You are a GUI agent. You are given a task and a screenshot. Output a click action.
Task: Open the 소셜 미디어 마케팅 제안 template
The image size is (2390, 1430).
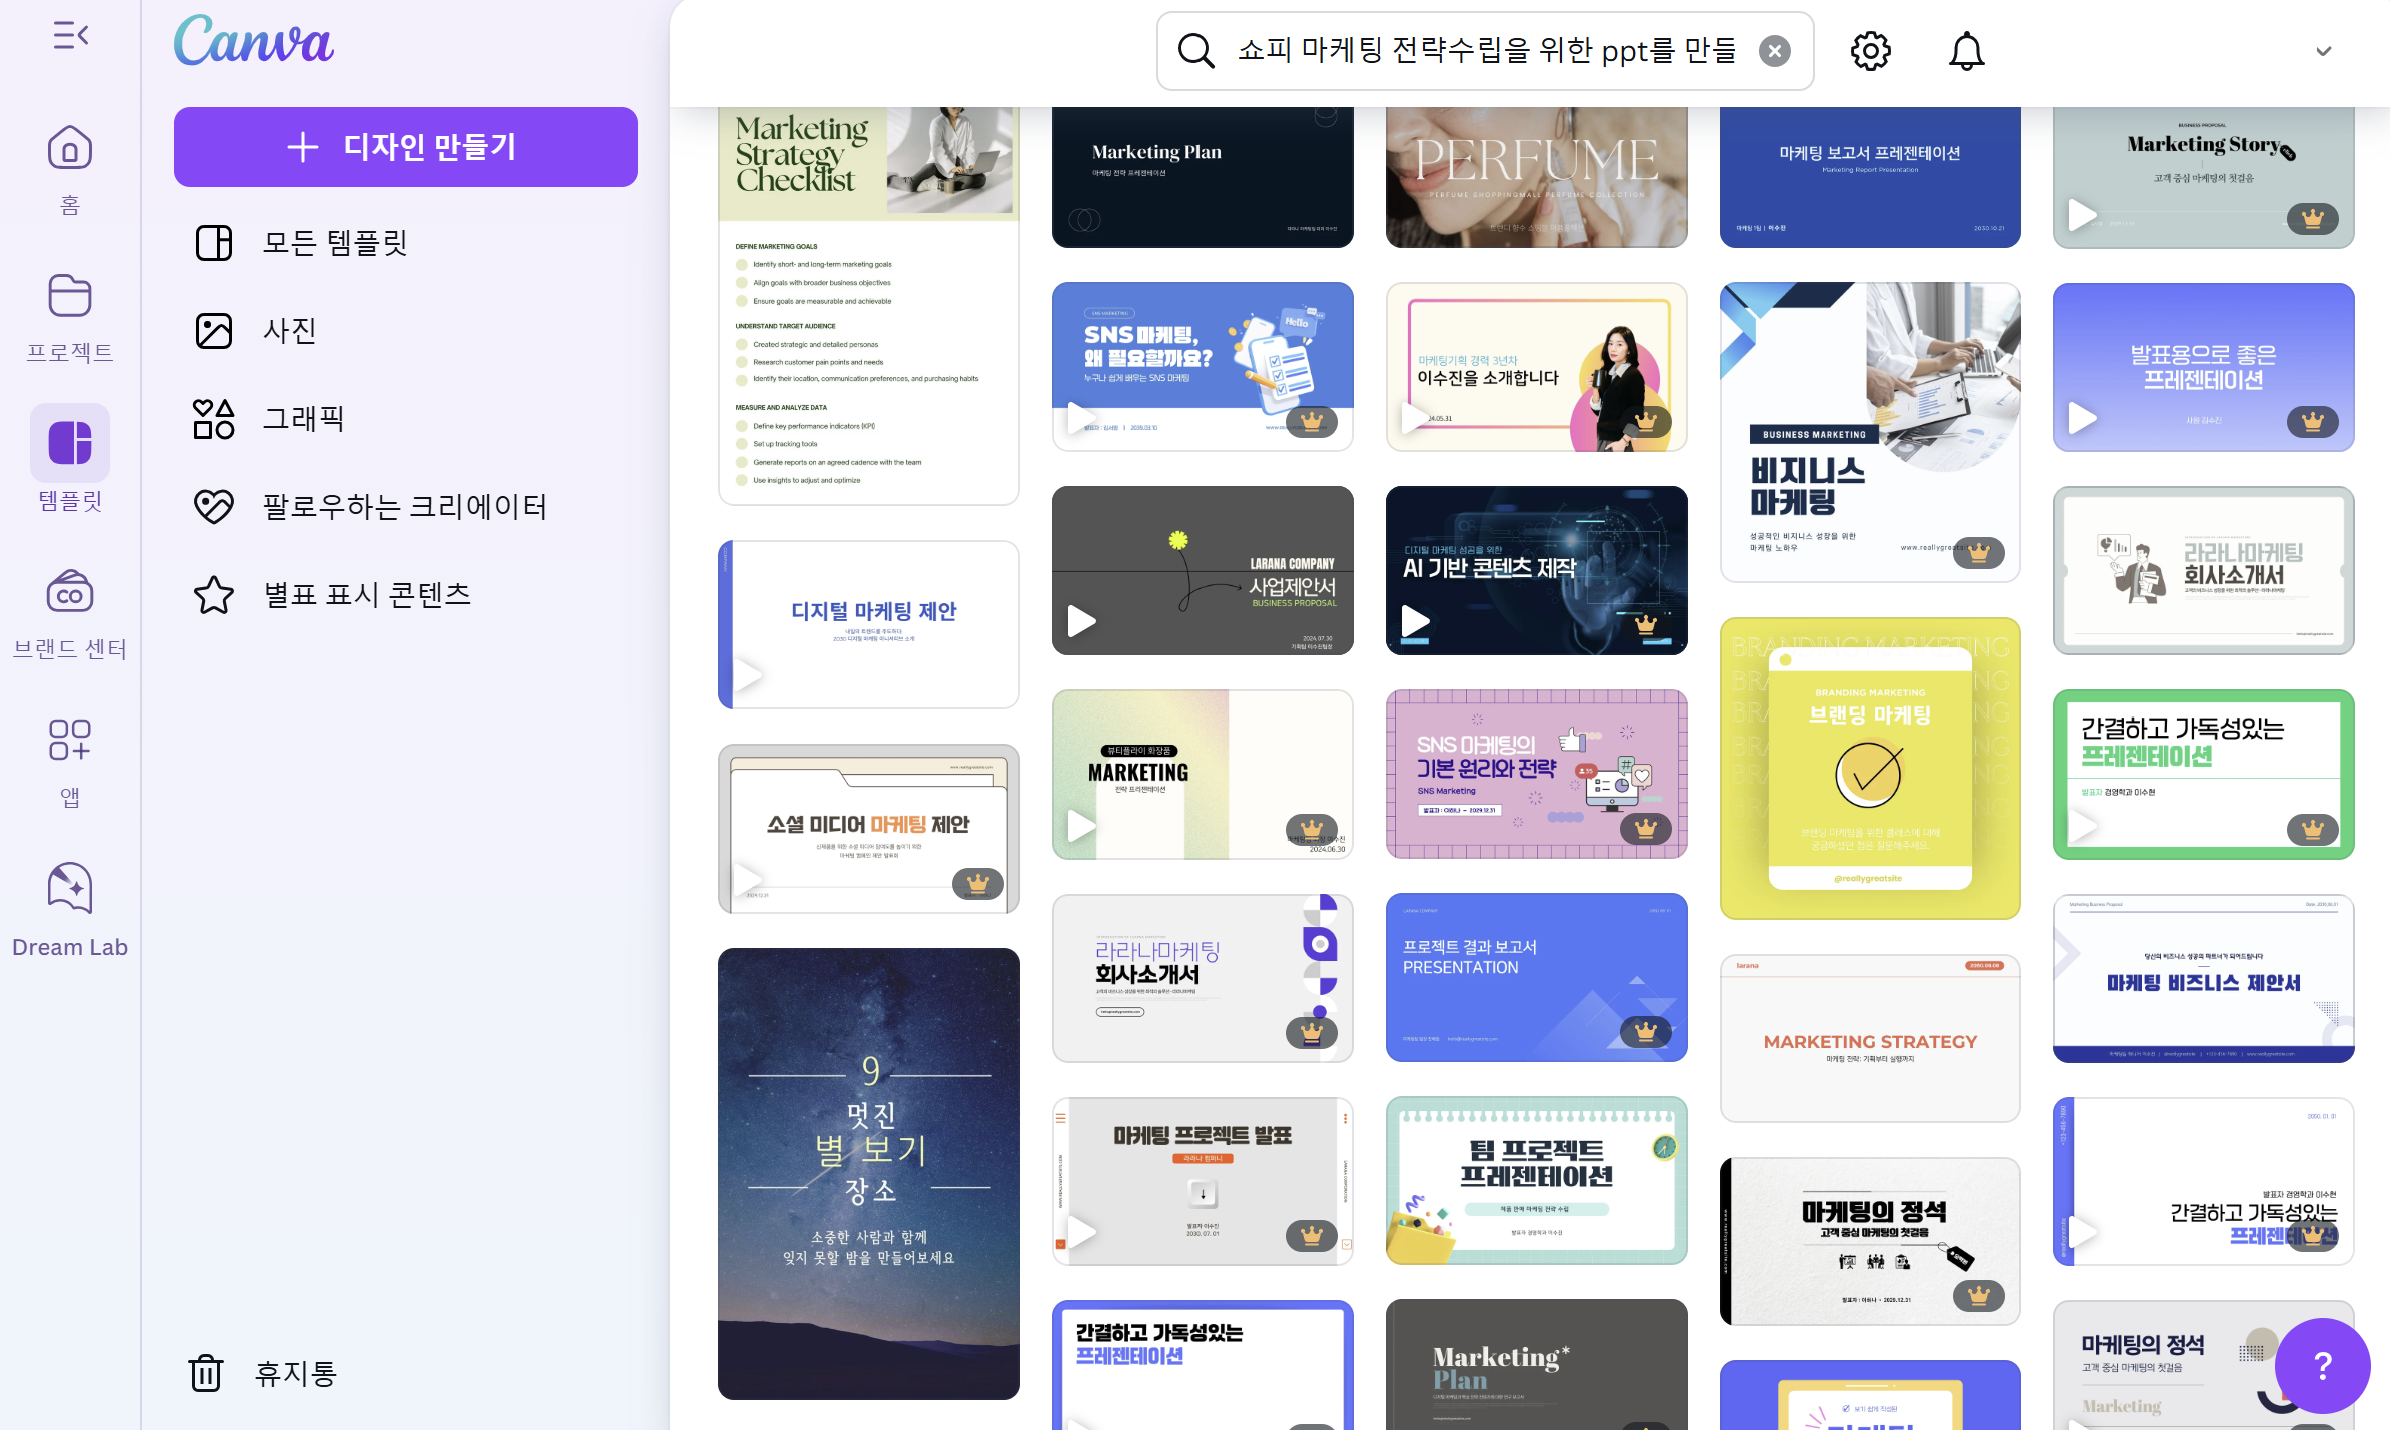[869, 829]
